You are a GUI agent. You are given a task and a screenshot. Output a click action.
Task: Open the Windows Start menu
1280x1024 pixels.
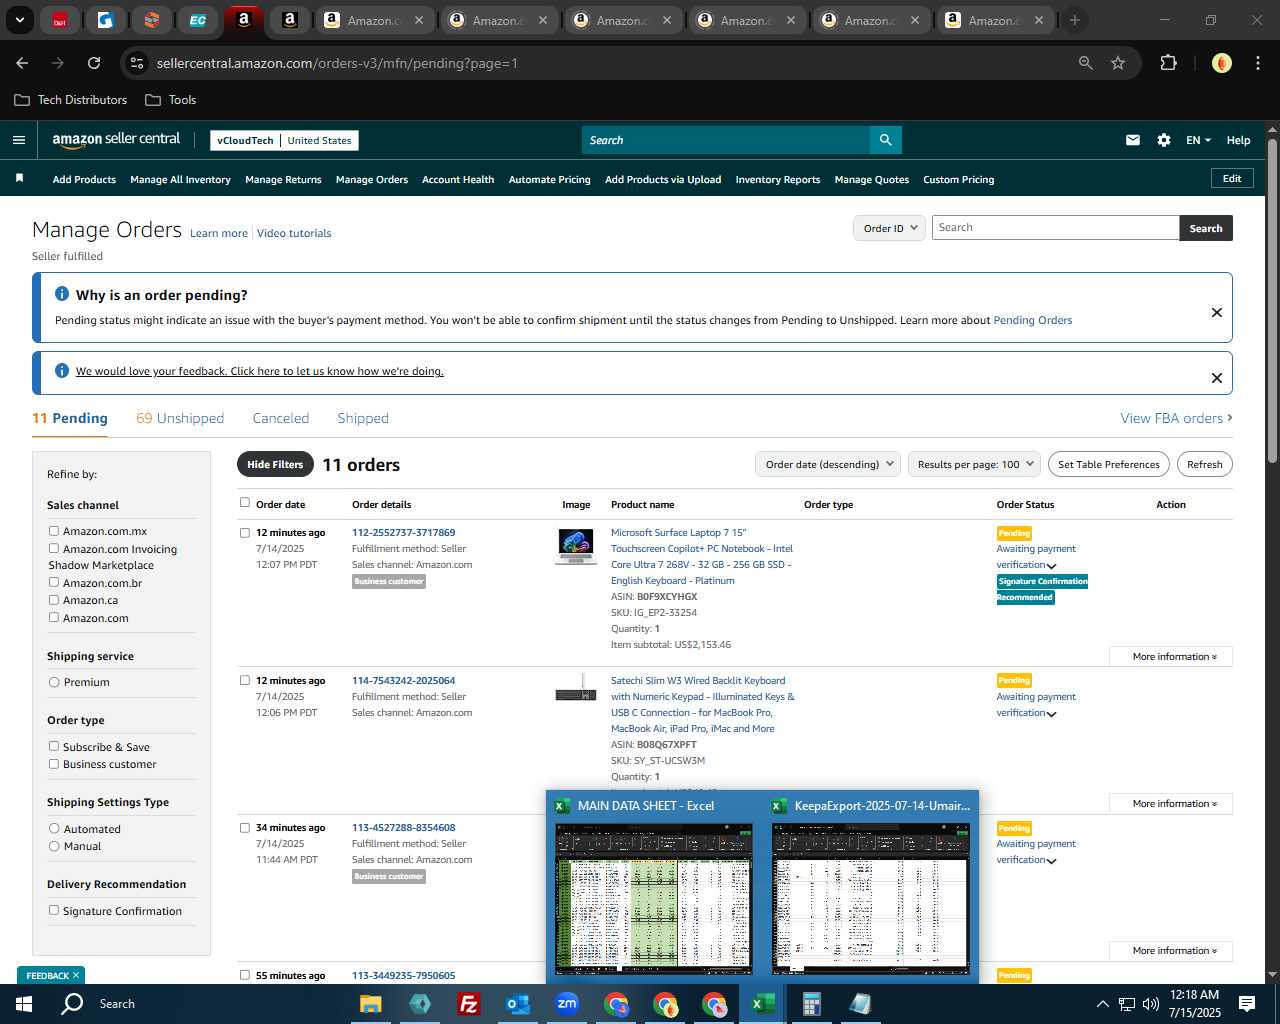coord(24,1004)
